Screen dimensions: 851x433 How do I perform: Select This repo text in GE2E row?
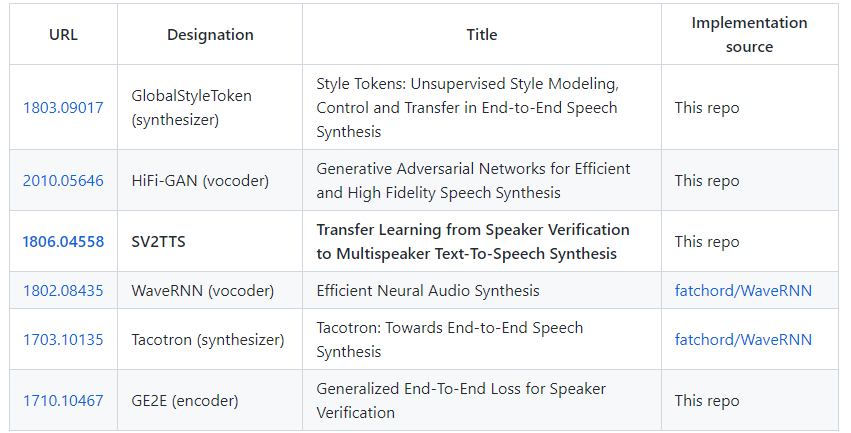click(x=707, y=400)
